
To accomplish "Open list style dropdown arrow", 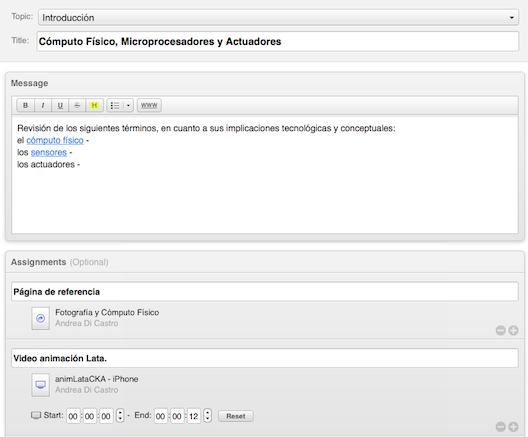I will click(x=128, y=105).
